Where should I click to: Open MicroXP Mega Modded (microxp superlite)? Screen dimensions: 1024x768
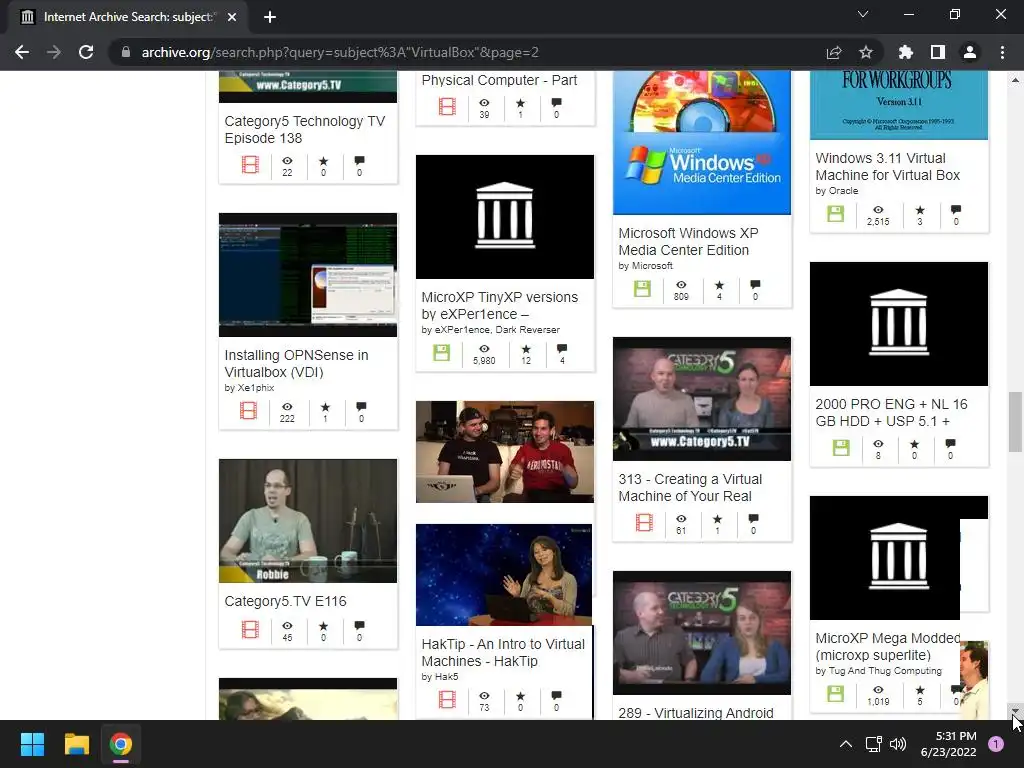pos(888,647)
